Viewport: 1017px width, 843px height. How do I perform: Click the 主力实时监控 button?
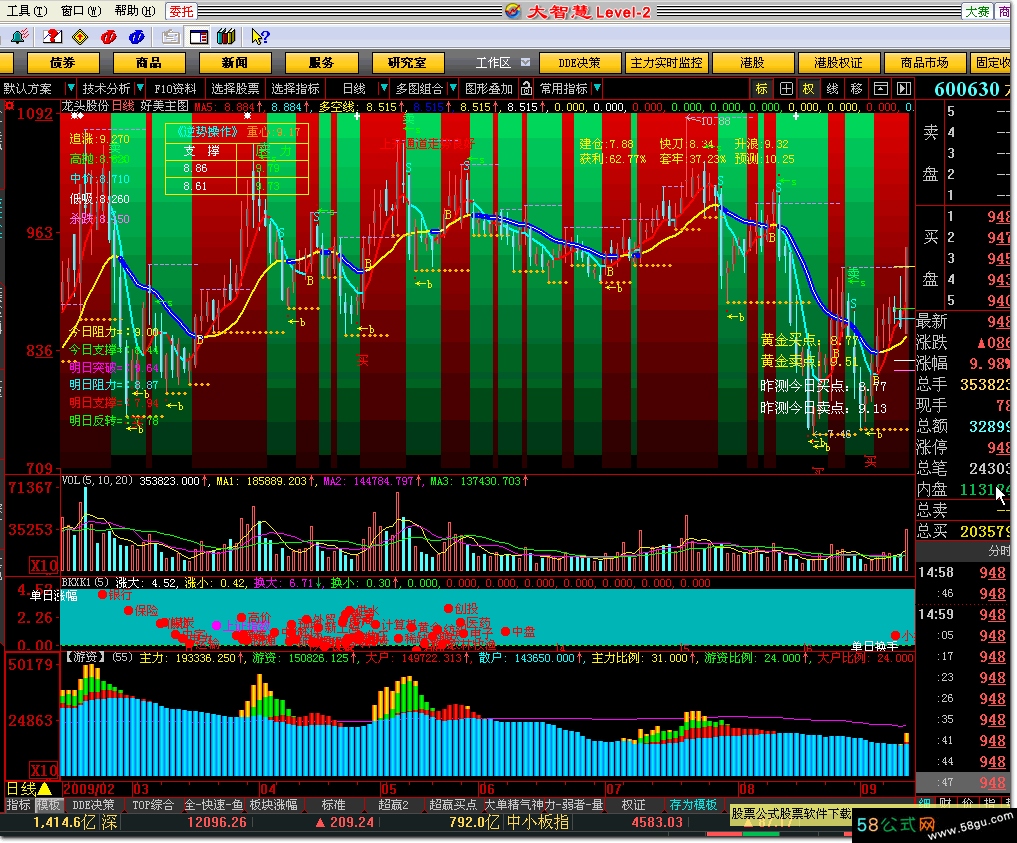click(666, 63)
